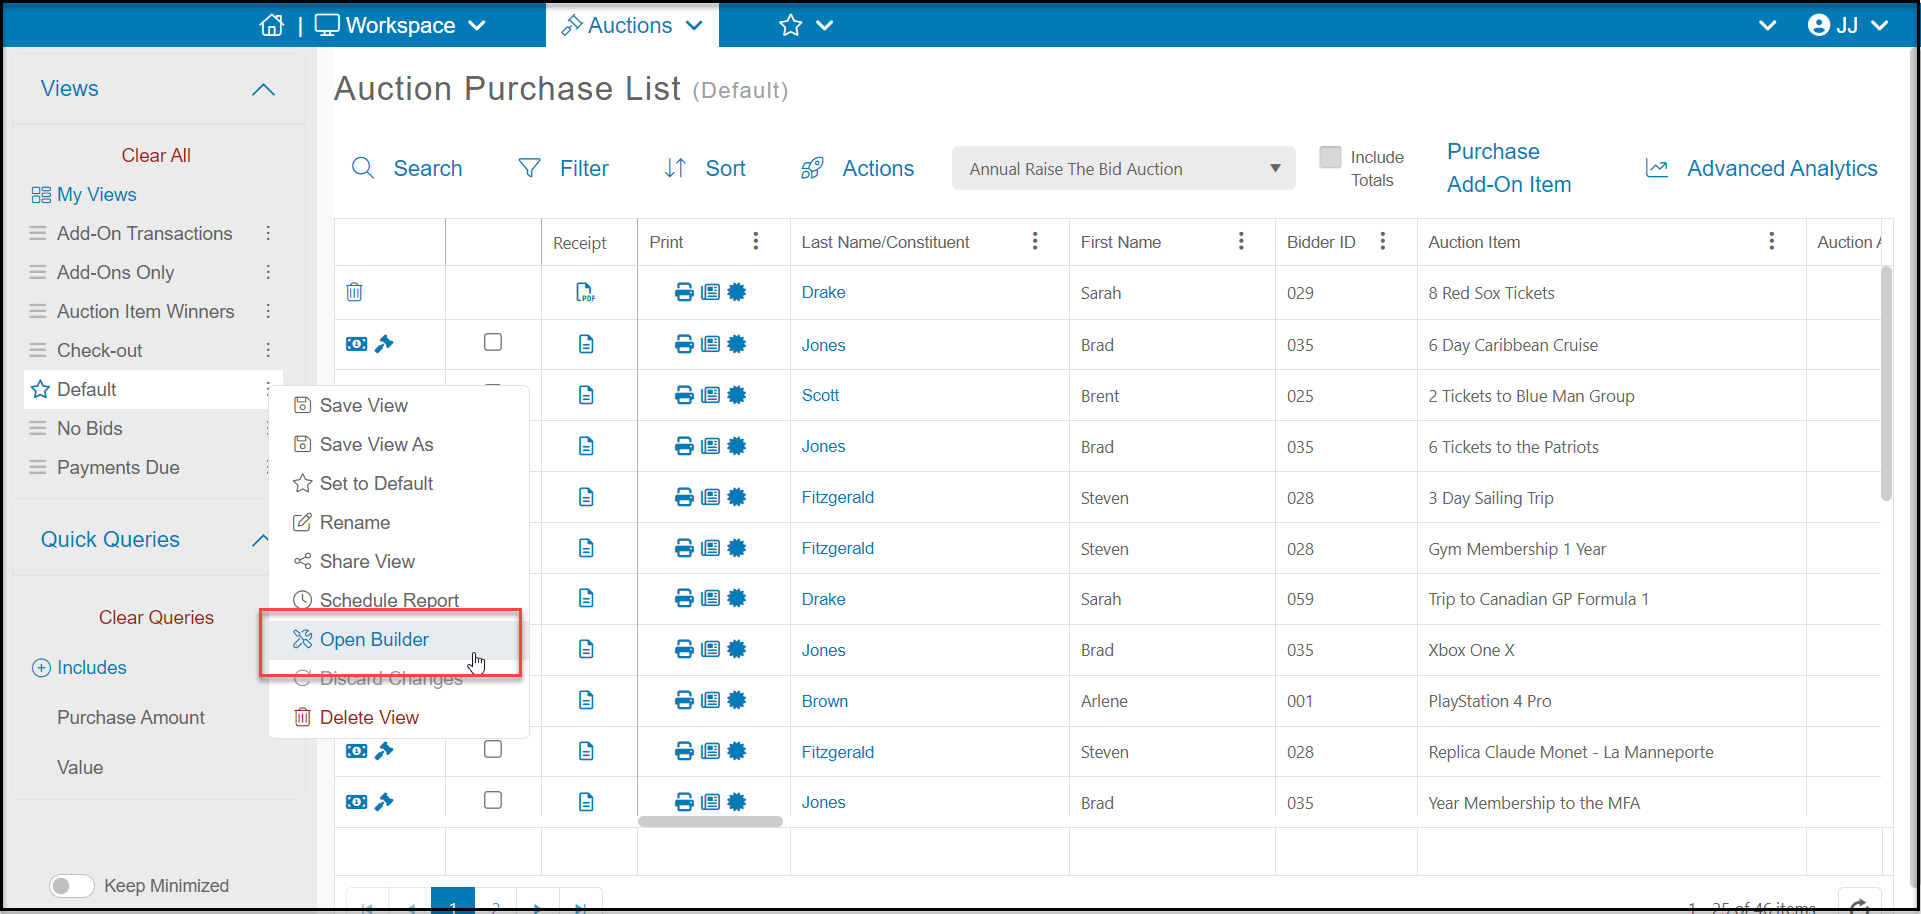Image resolution: width=1921 pixels, height=914 pixels.
Task: Open the Advanced Analytics link
Action: click(1782, 168)
